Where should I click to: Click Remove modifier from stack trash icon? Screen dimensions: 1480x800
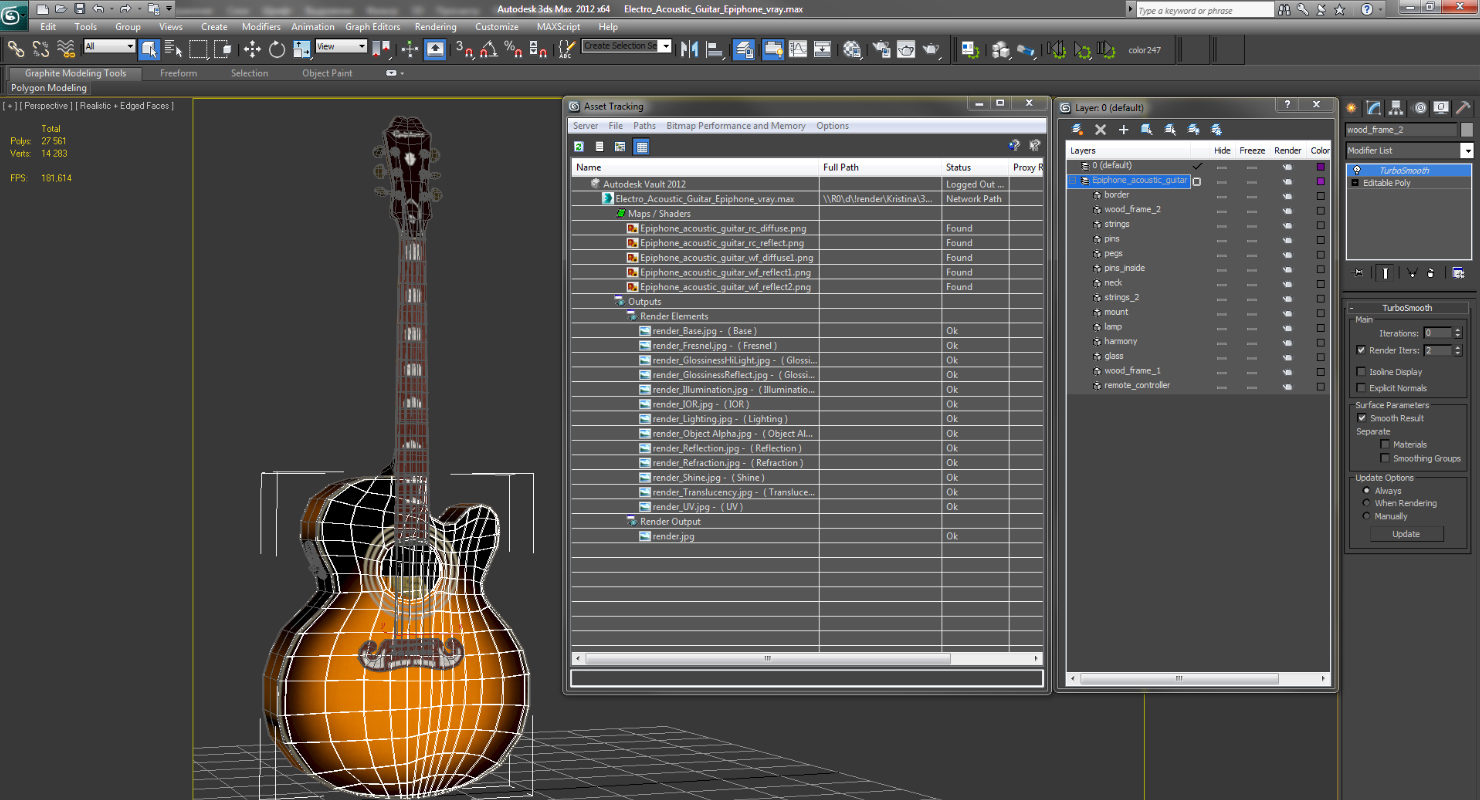pos(1432,273)
